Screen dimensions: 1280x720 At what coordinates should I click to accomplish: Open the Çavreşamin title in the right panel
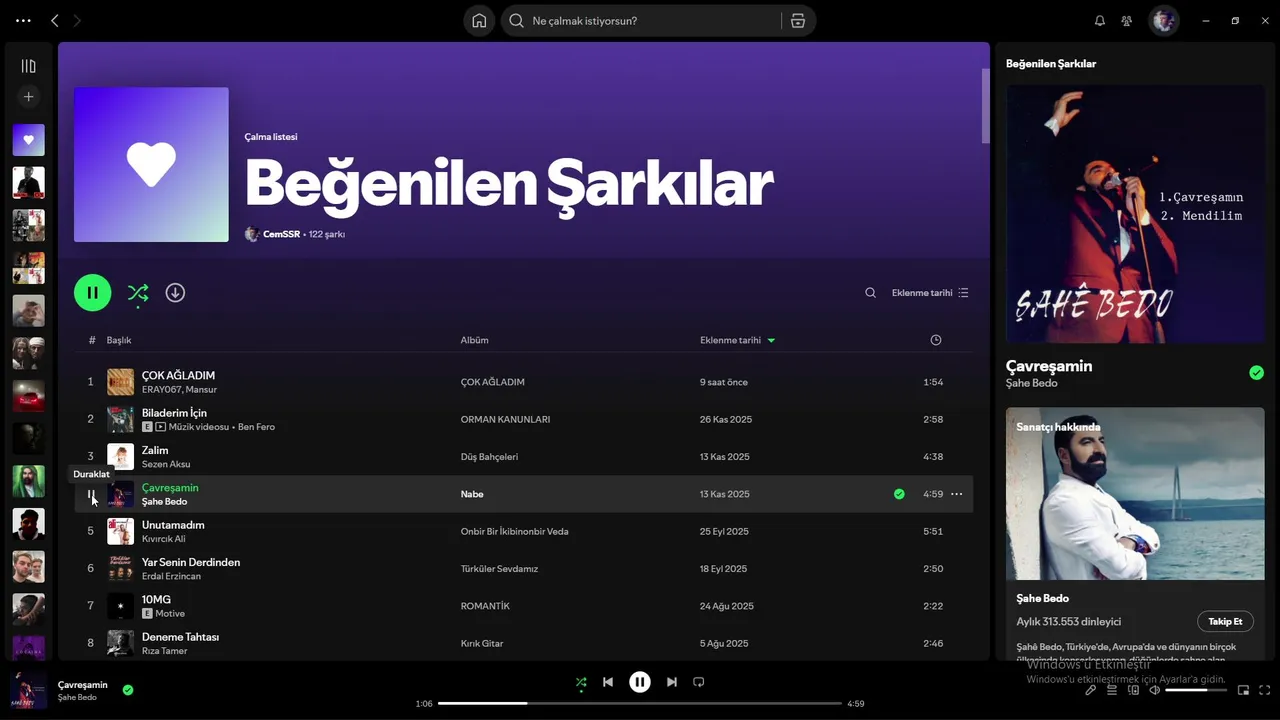tap(1049, 366)
